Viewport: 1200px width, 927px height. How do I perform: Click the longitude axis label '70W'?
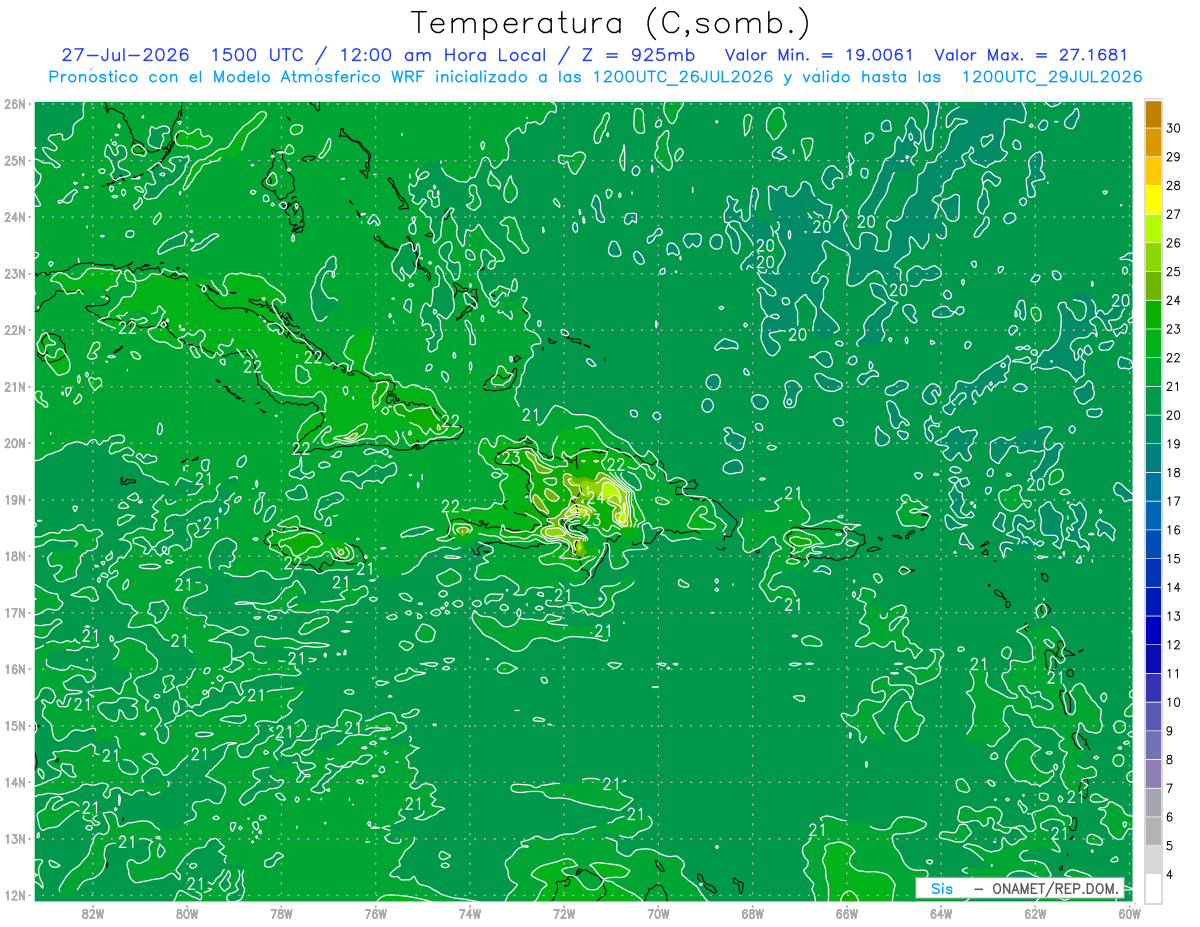tap(658, 913)
